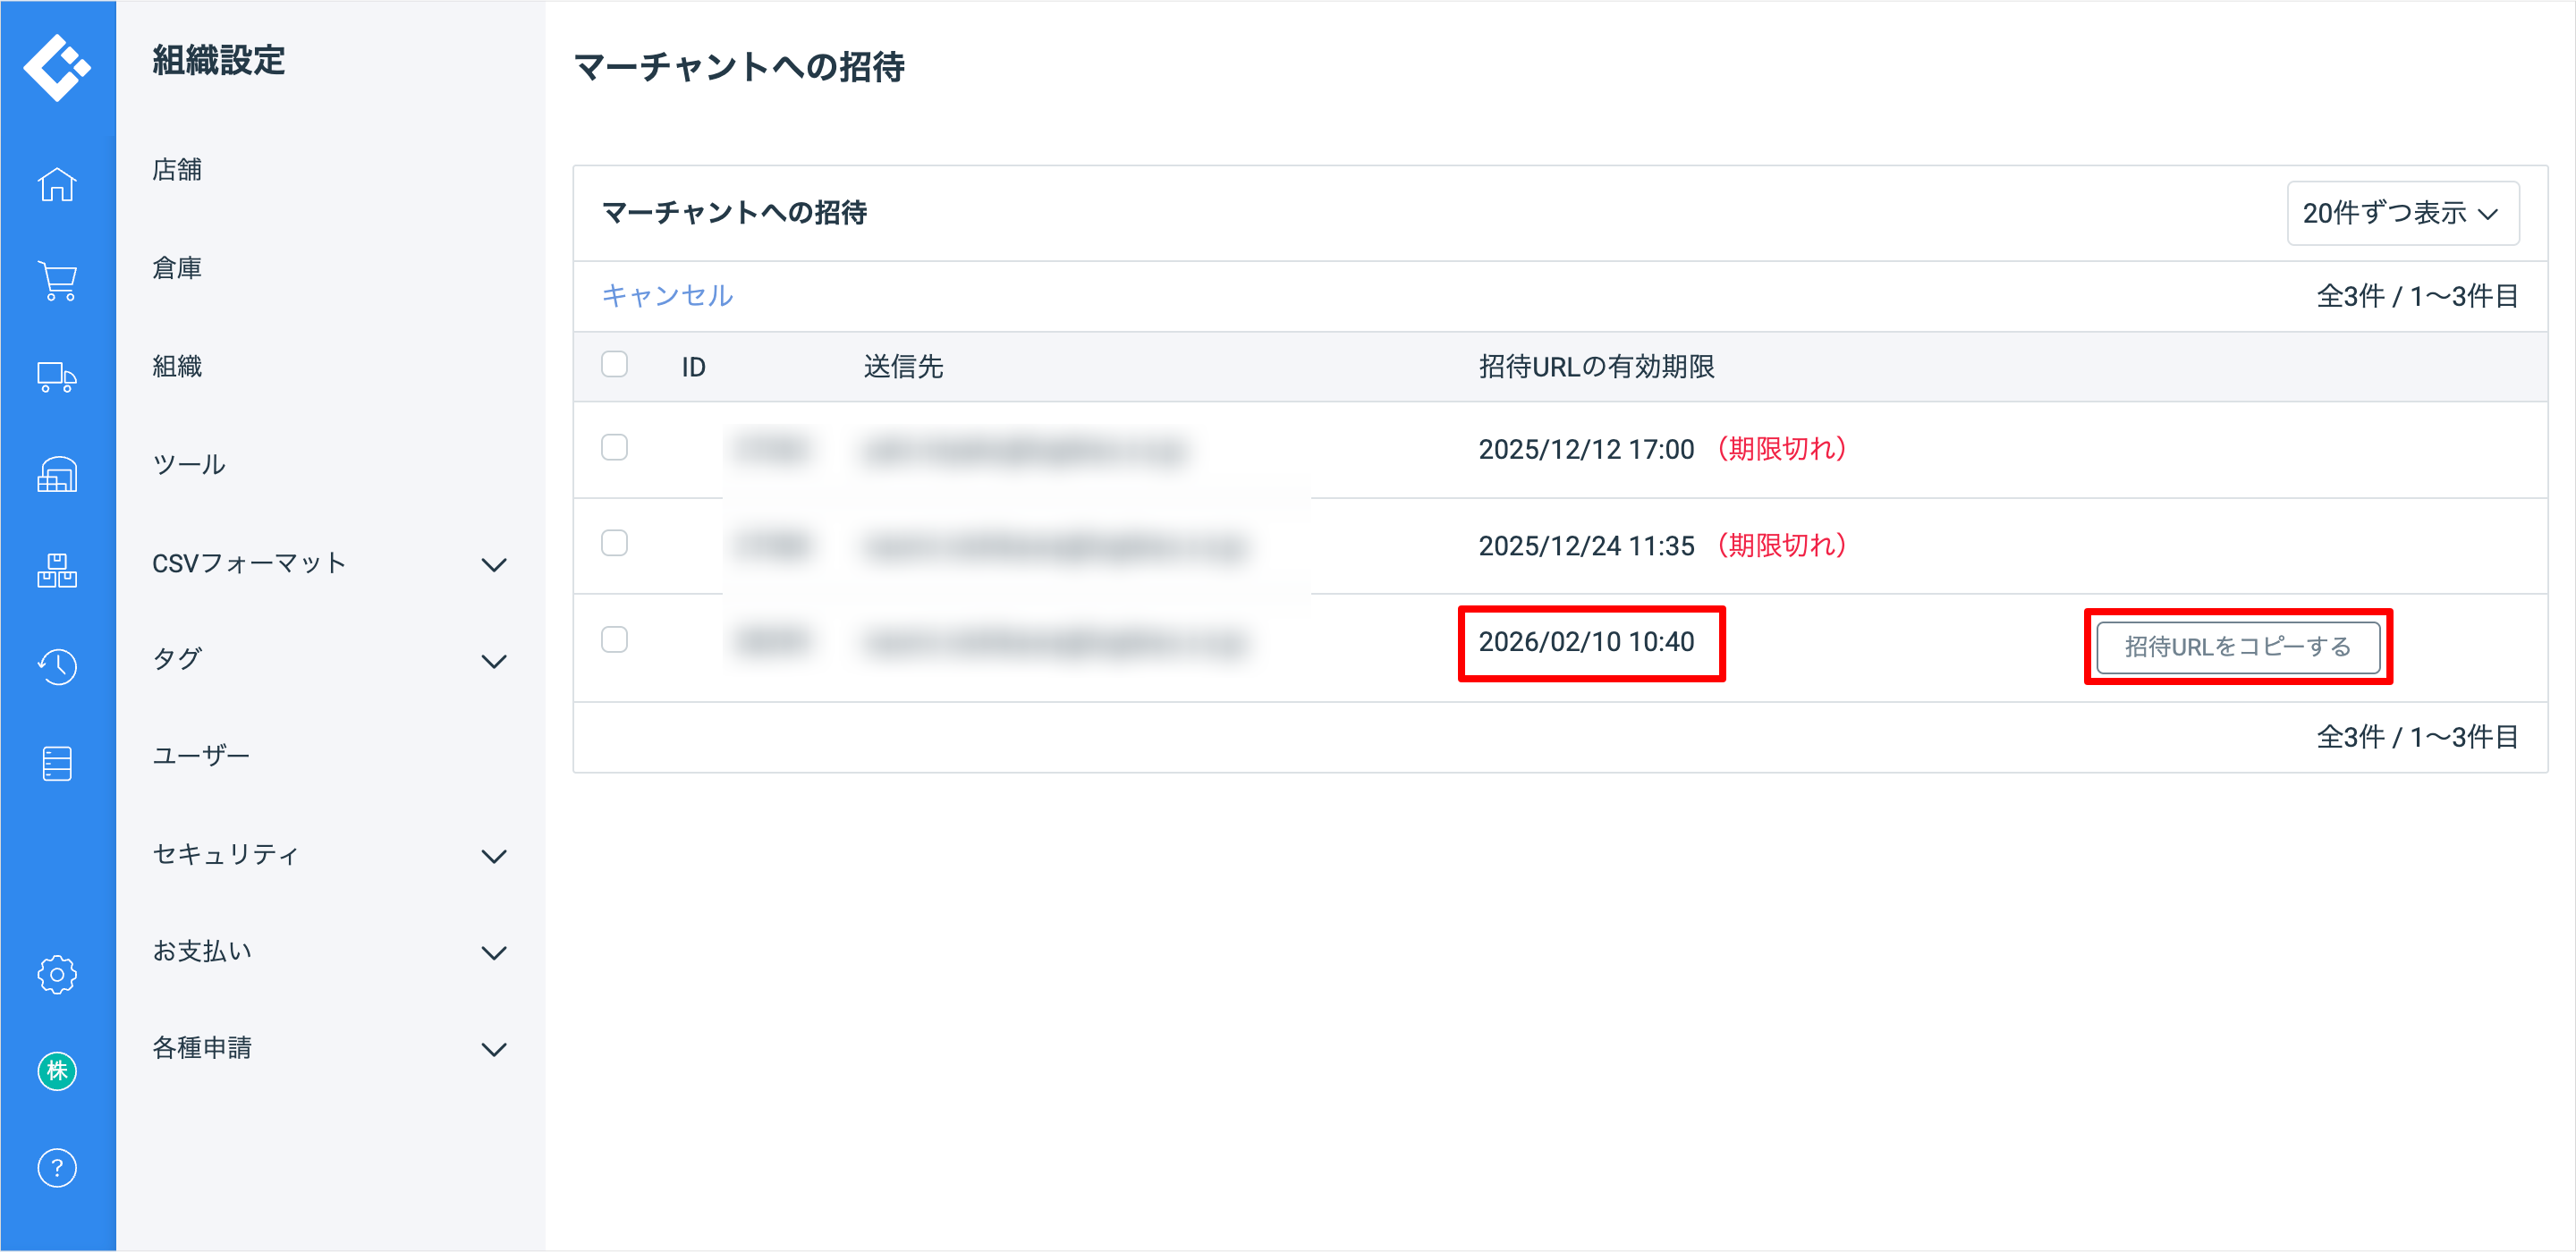Click the green 株 account avatar
The width and height of the screenshot is (2576, 1252).
(x=57, y=1071)
